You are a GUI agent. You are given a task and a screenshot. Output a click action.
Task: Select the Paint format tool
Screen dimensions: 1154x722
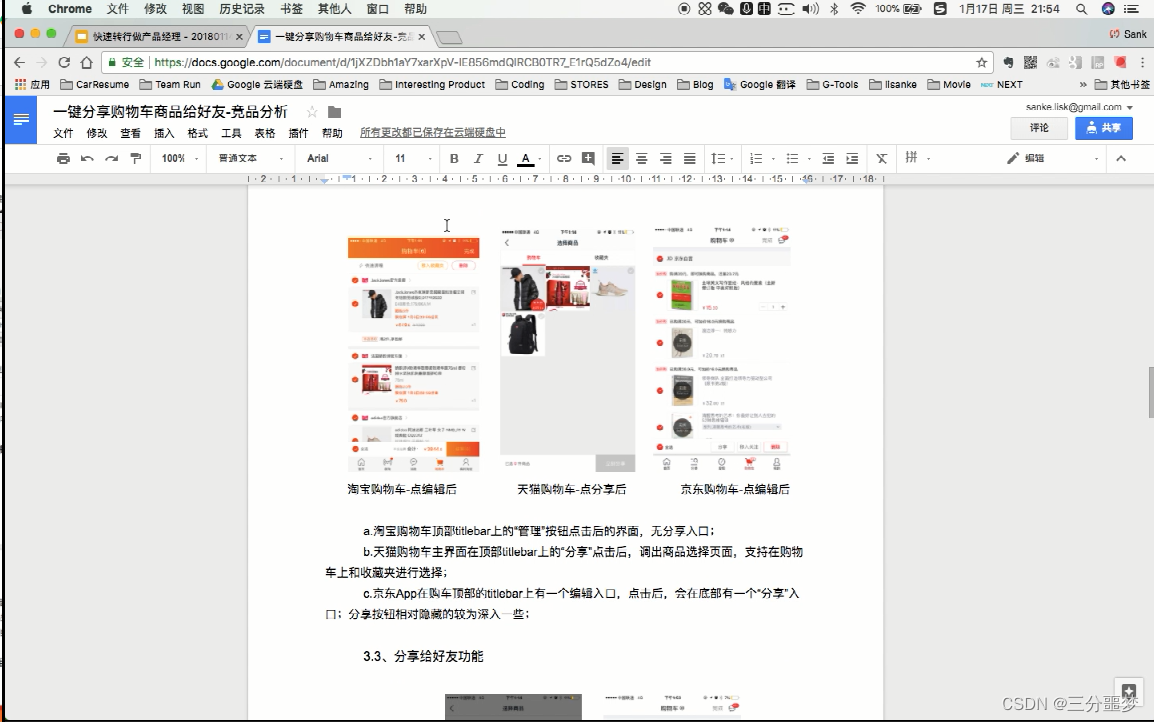(x=135, y=158)
